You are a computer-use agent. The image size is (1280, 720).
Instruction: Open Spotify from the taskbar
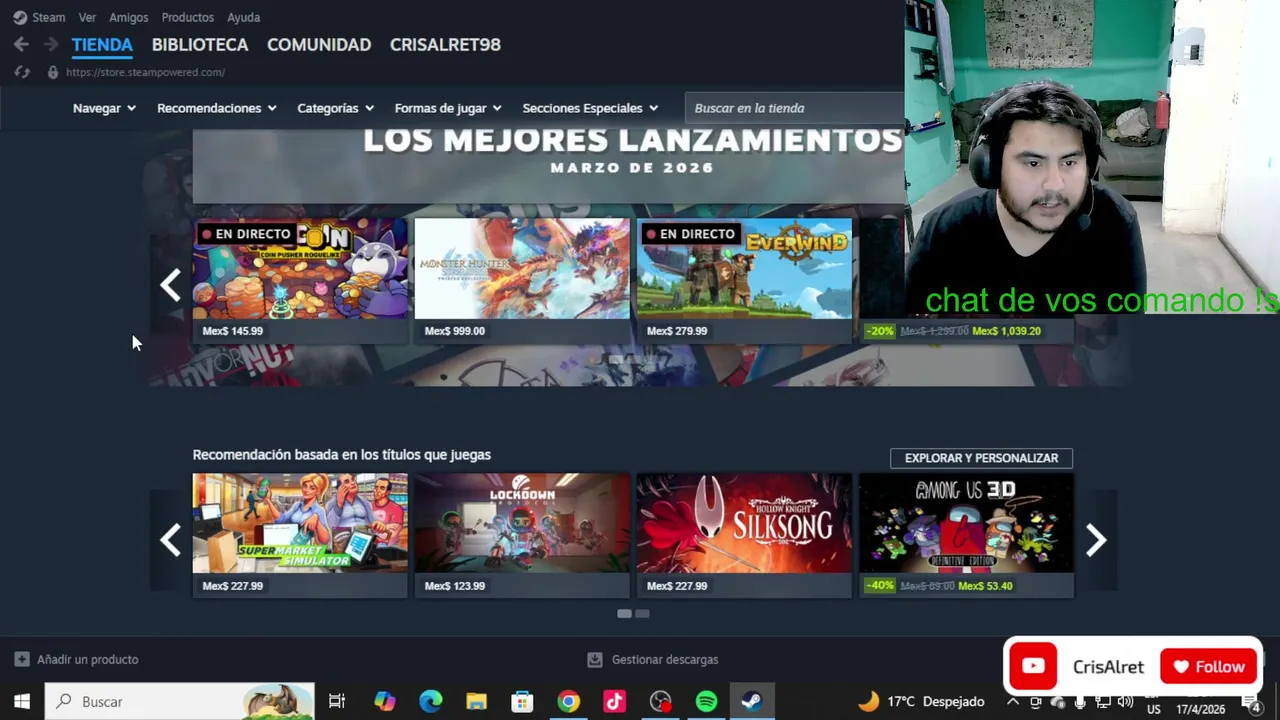706,701
